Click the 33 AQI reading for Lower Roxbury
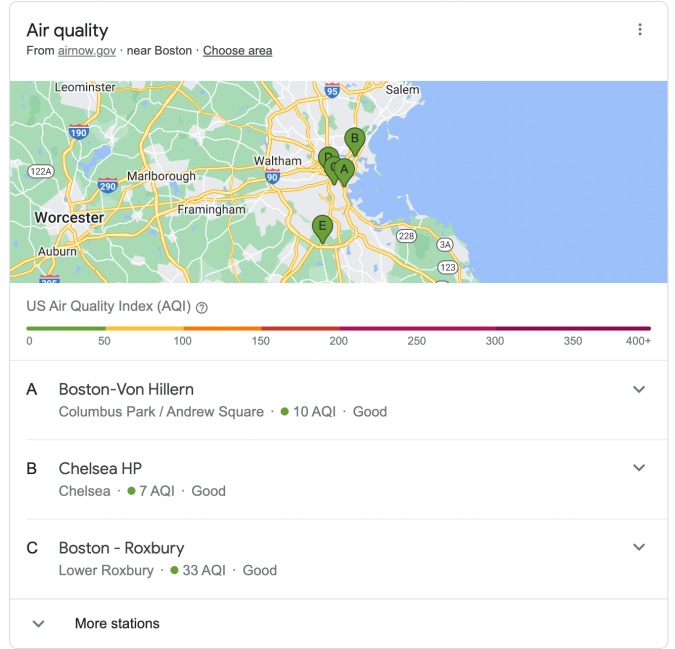Screen dimensions: 675x649 pos(204,570)
